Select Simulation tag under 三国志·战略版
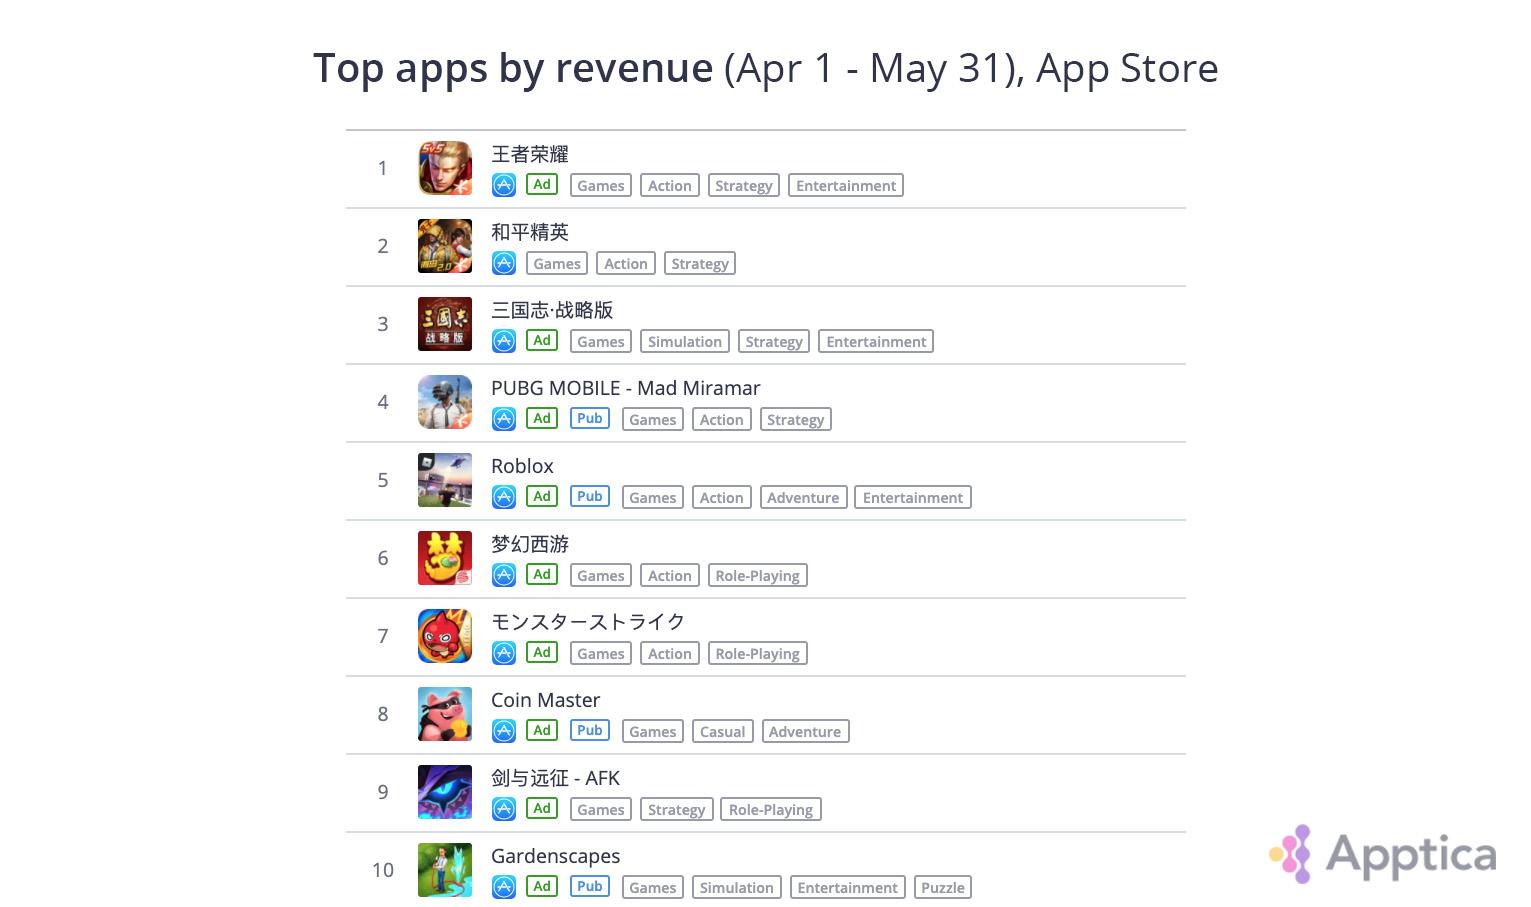 (x=684, y=342)
